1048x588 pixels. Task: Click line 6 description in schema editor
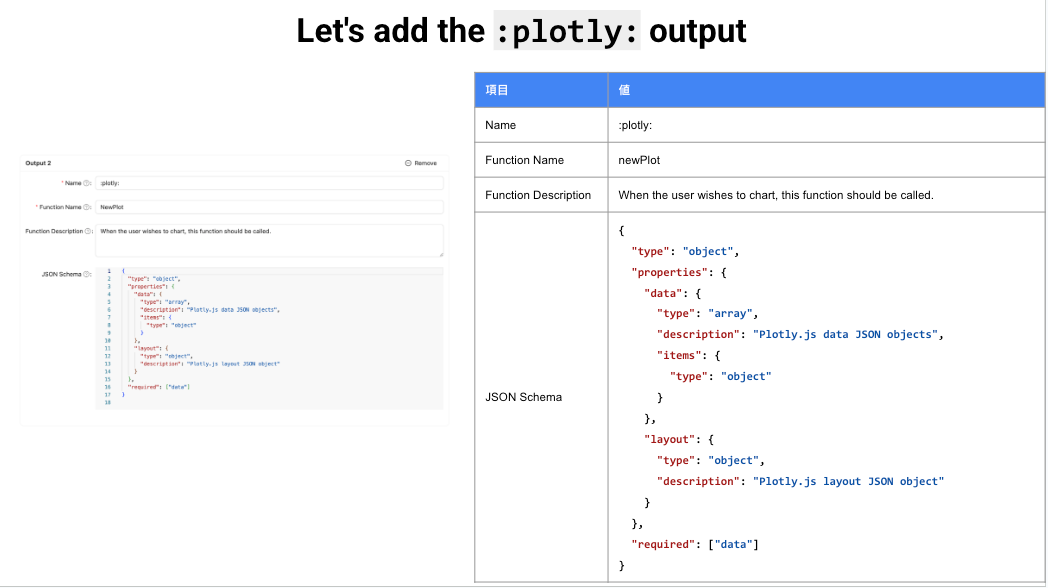click(x=210, y=310)
